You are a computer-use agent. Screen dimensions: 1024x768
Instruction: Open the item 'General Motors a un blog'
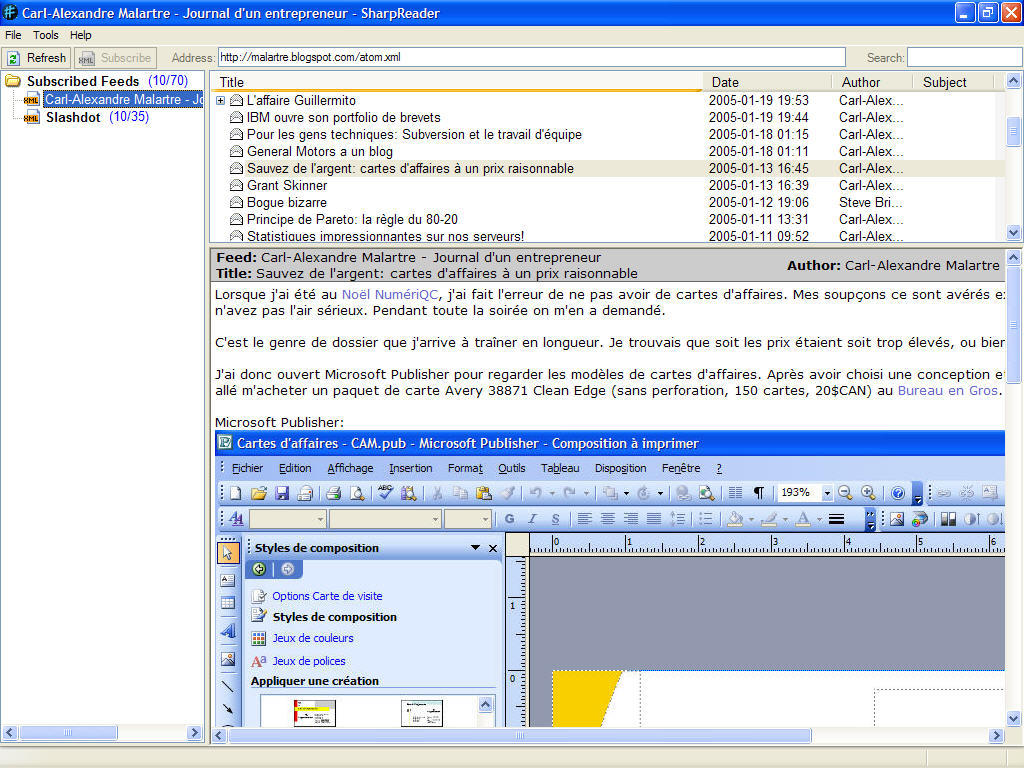point(320,152)
